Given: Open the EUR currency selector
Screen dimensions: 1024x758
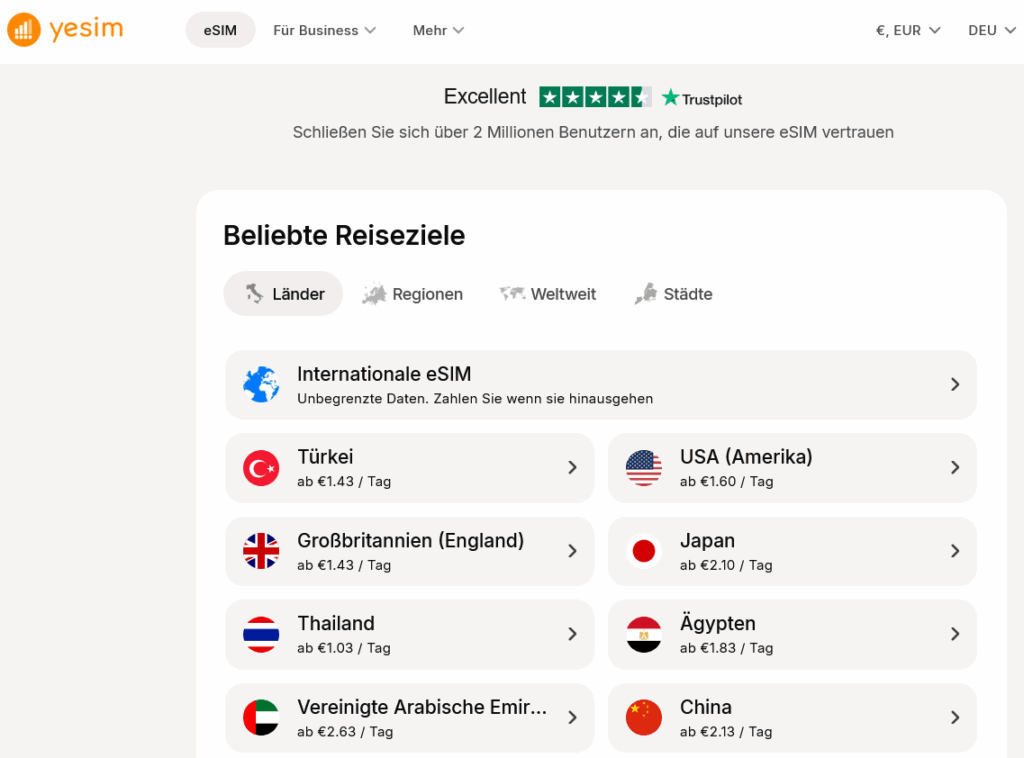Looking at the screenshot, I should click(906, 30).
